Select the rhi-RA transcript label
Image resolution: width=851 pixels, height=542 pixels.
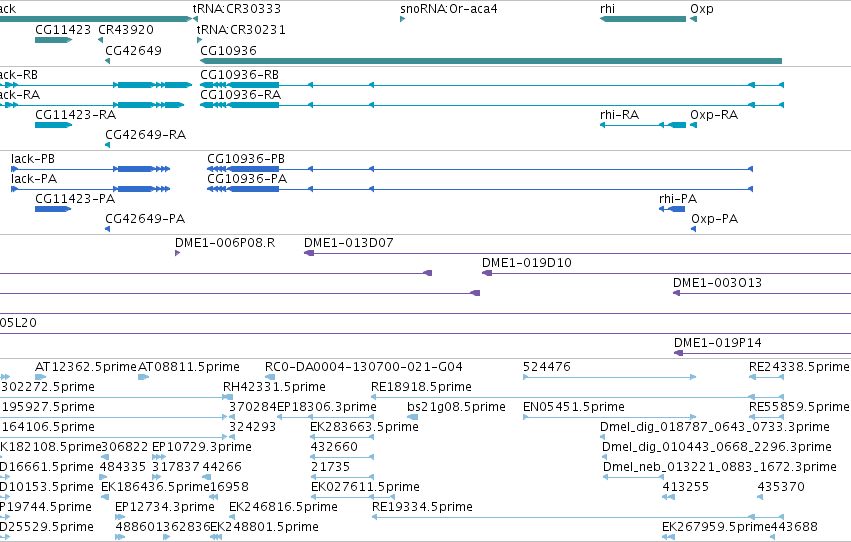(619, 114)
